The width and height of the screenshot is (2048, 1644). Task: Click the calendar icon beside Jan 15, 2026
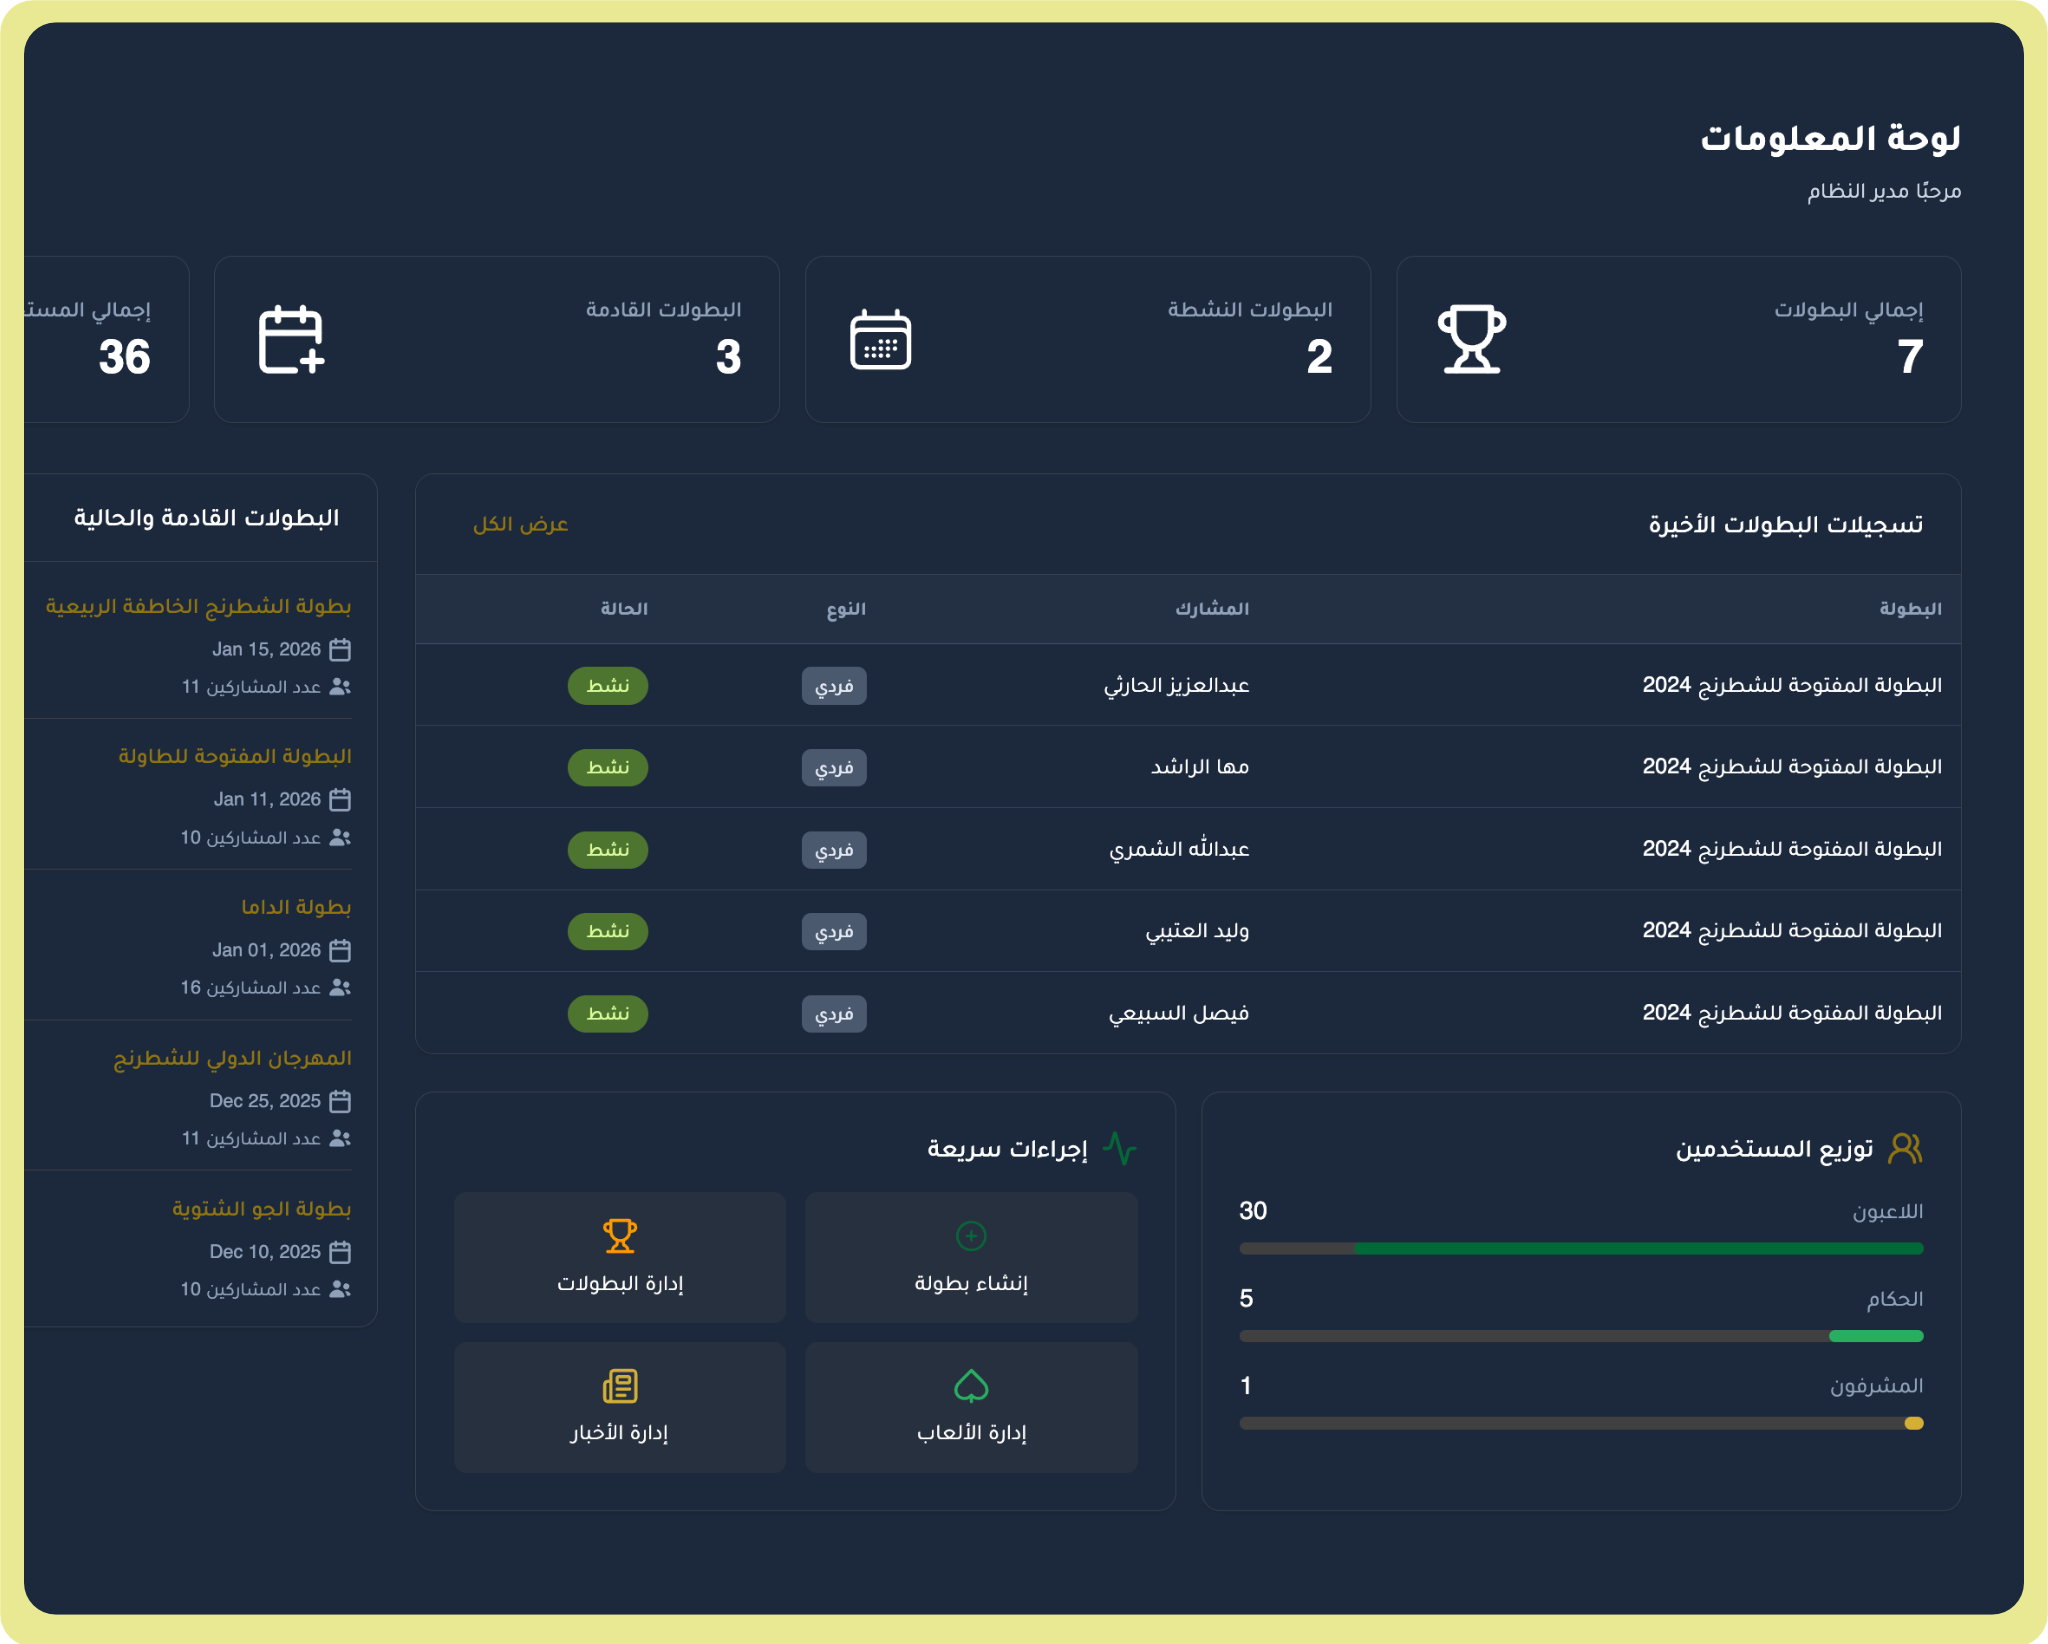[x=340, y=648]
